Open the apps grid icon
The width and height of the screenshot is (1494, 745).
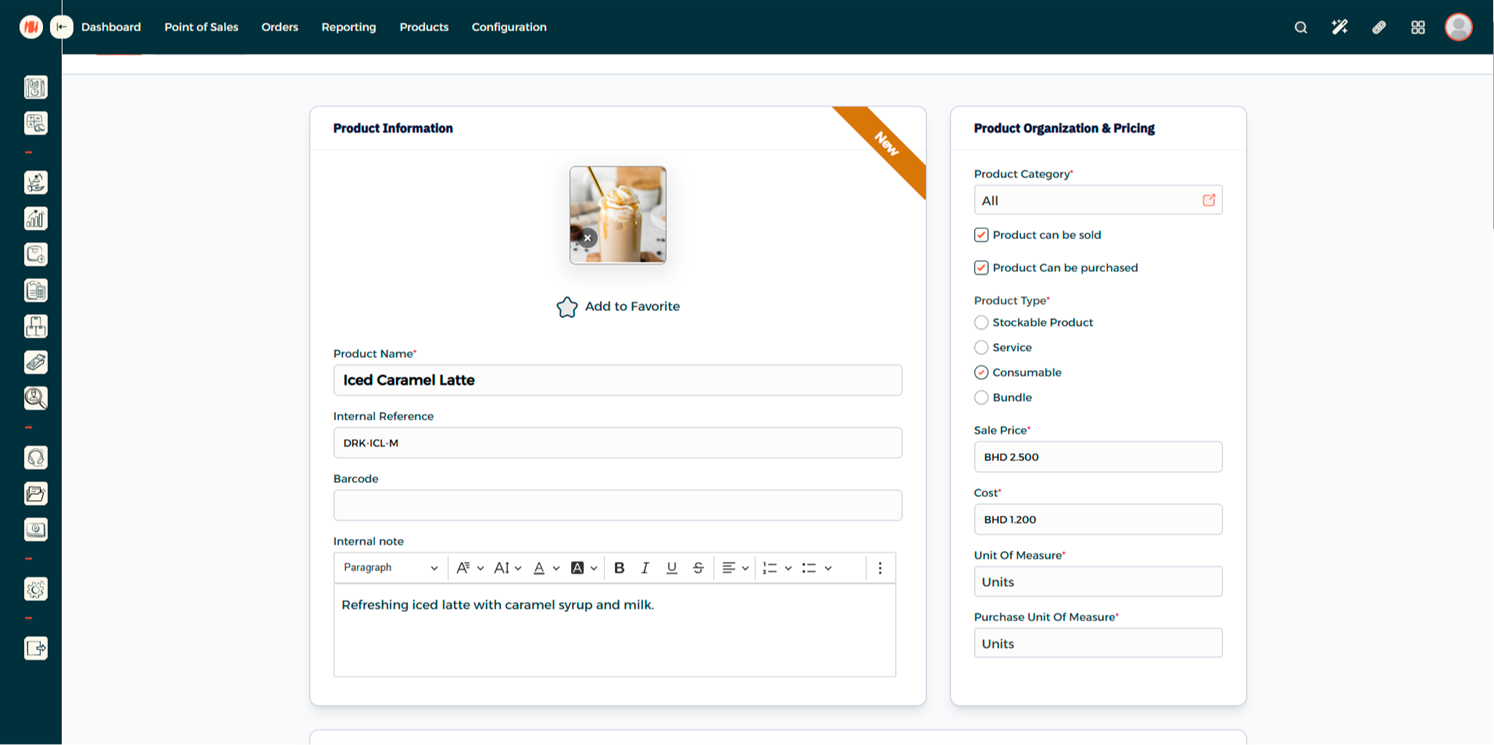1417,27
